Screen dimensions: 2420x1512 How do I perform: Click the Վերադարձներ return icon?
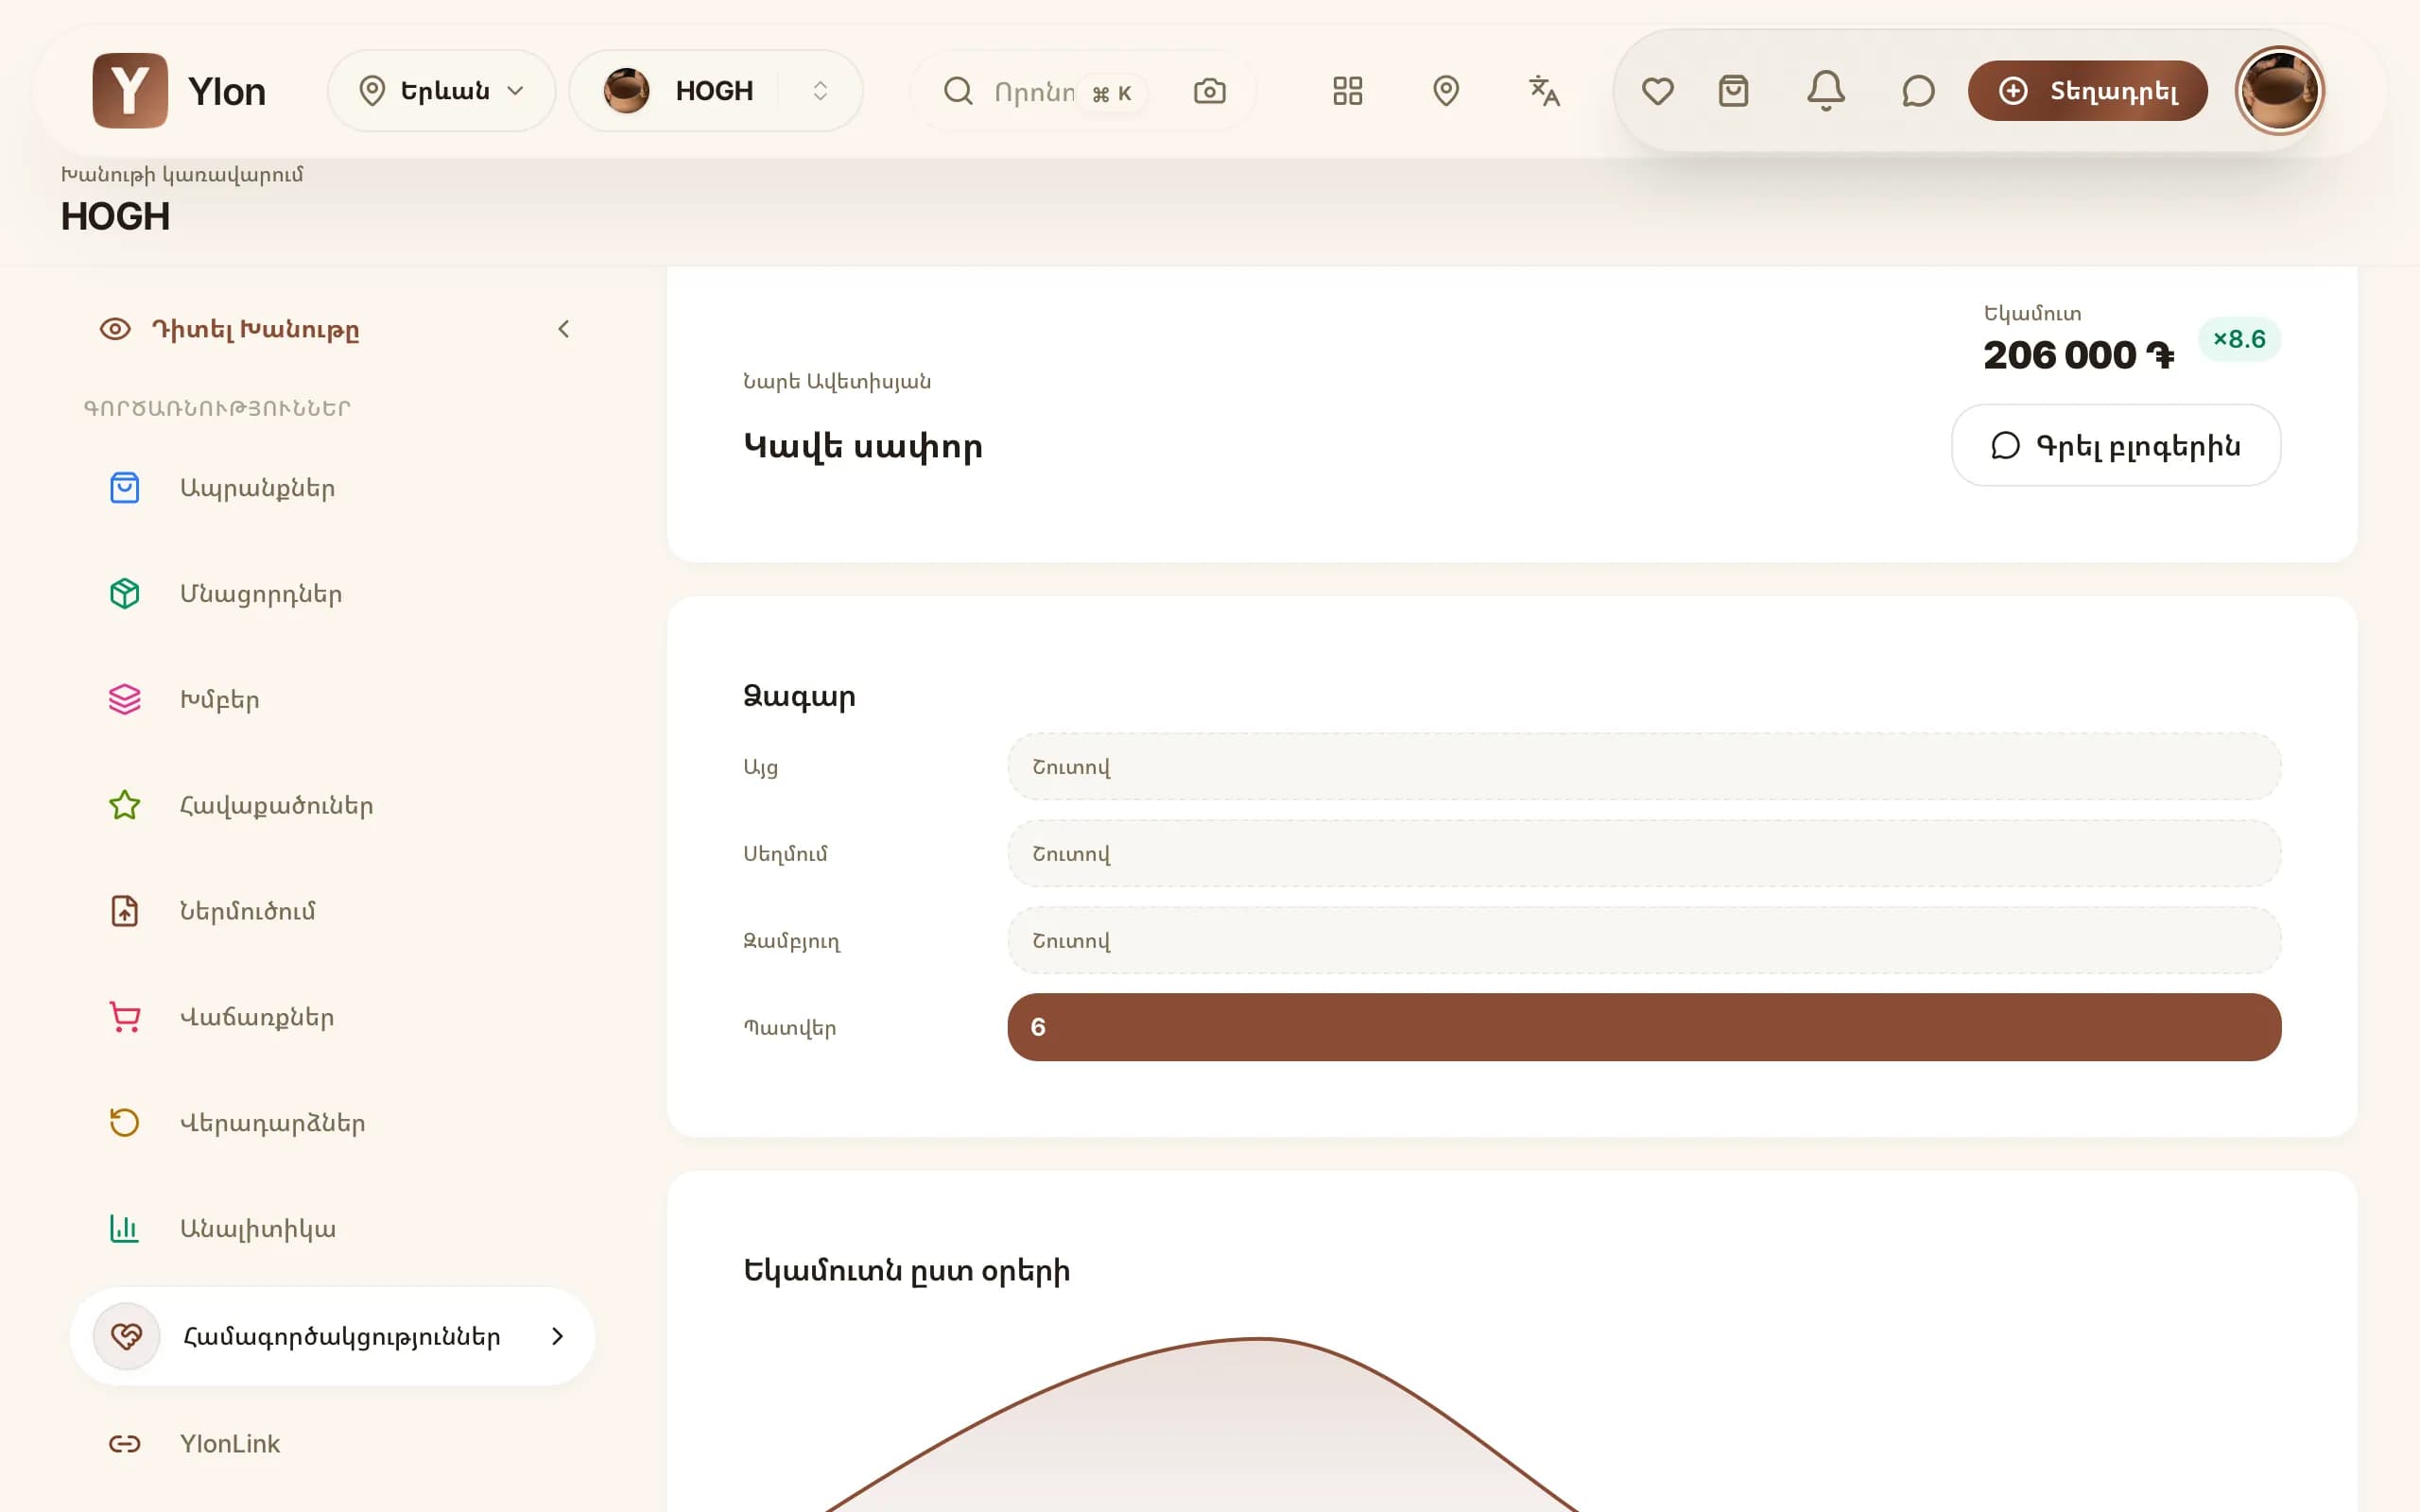124,1123
